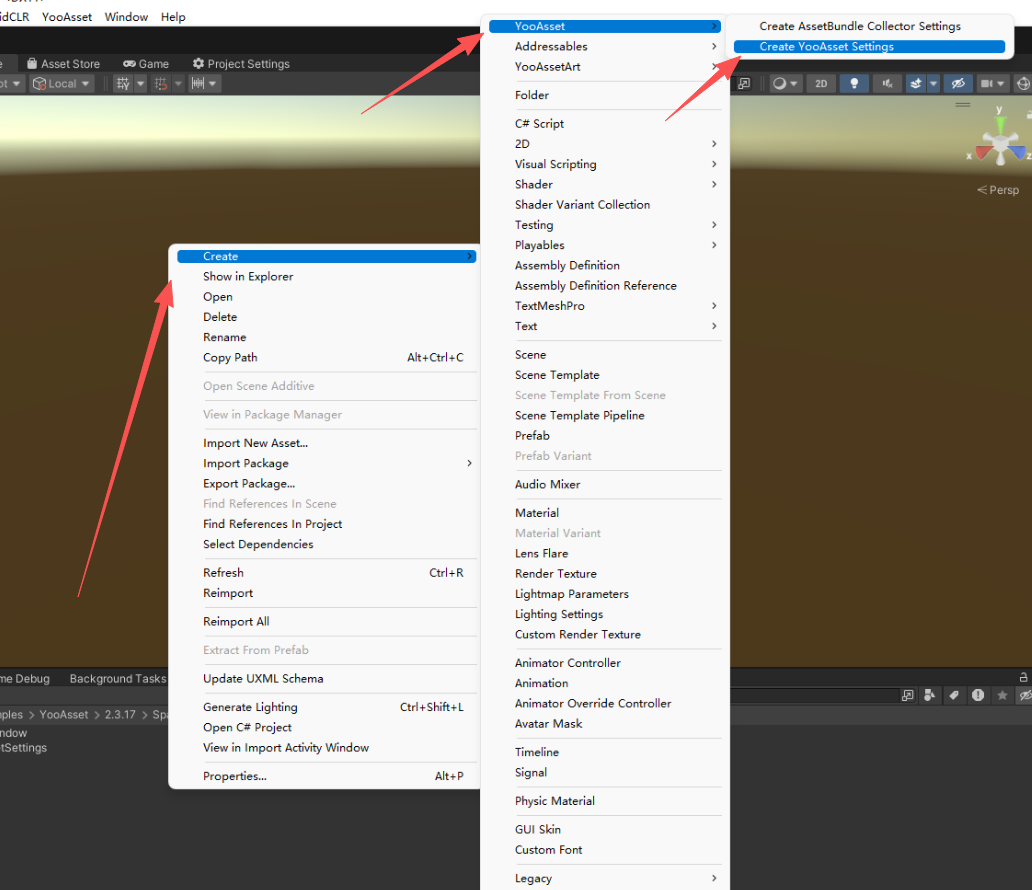Toggle scene audio mute button
This screenshot has width=1032, height=890.
pos(888,84)
